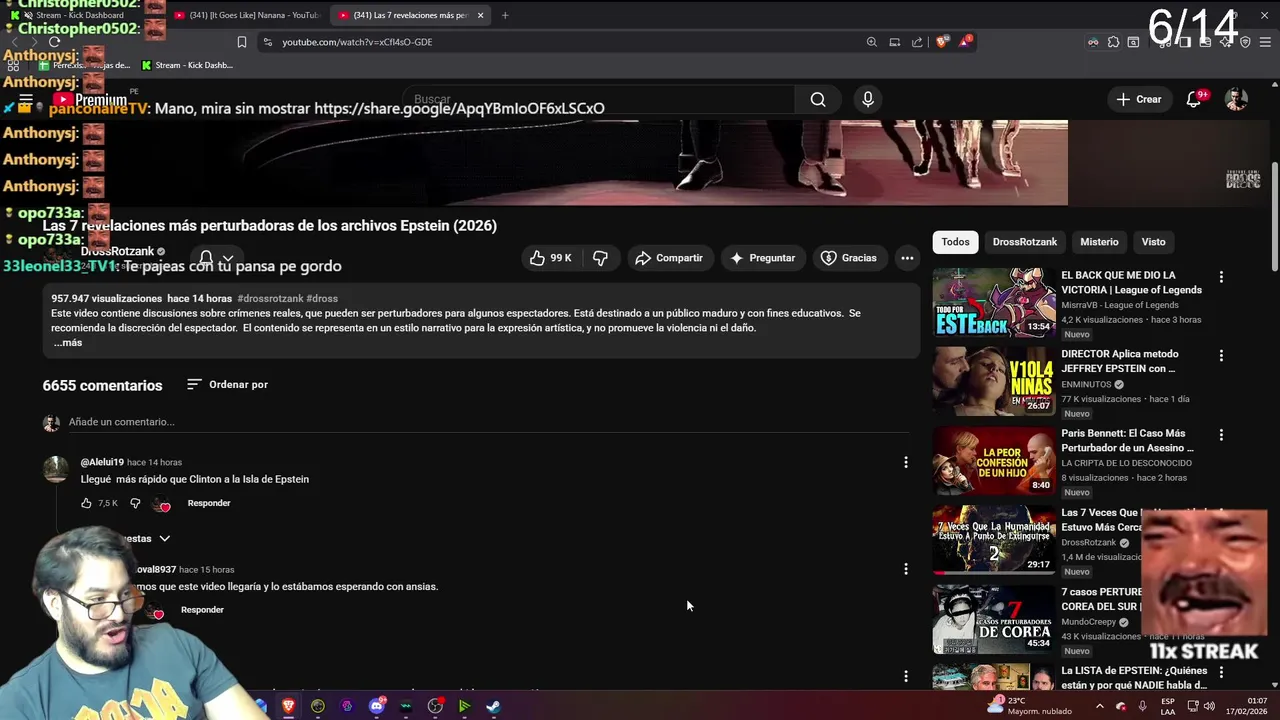Open Steam from the taskbar

tap(494, 706)
